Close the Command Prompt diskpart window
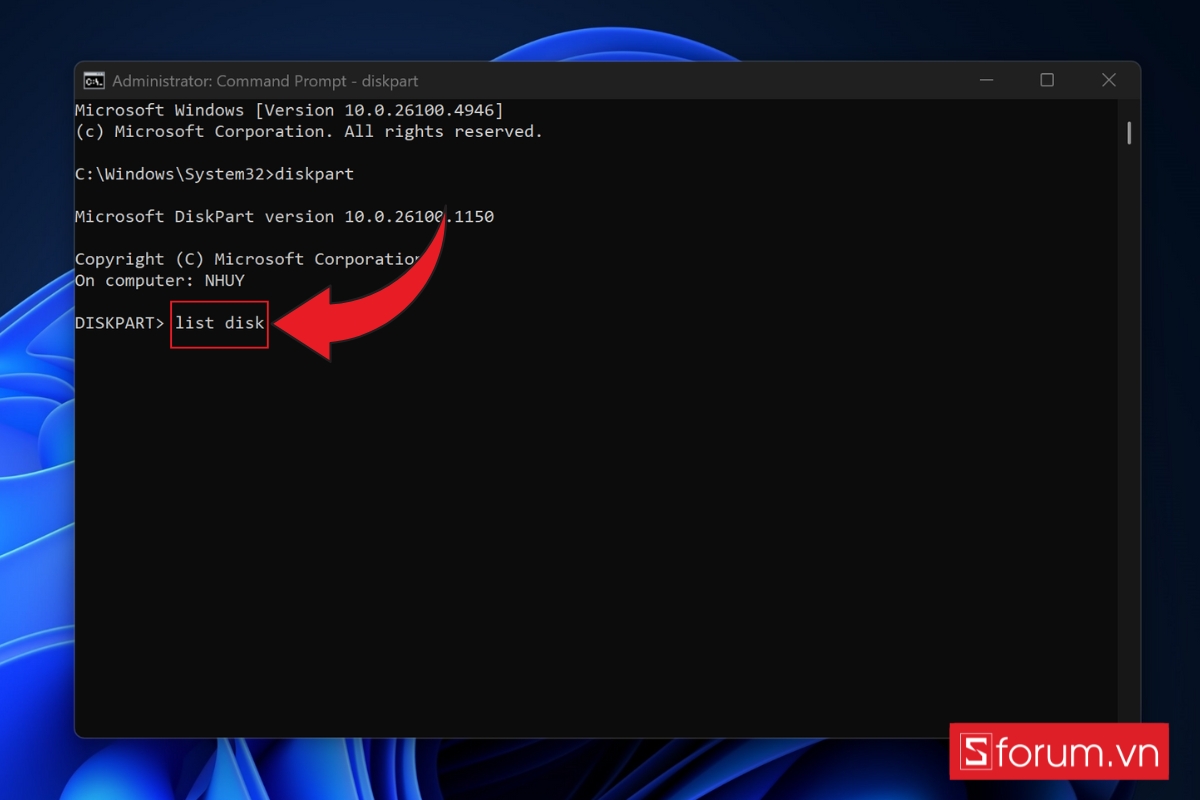Image resolution: width=1200 pixels, height=800 pixels. pyautogui.click(x=1109, y=80)
